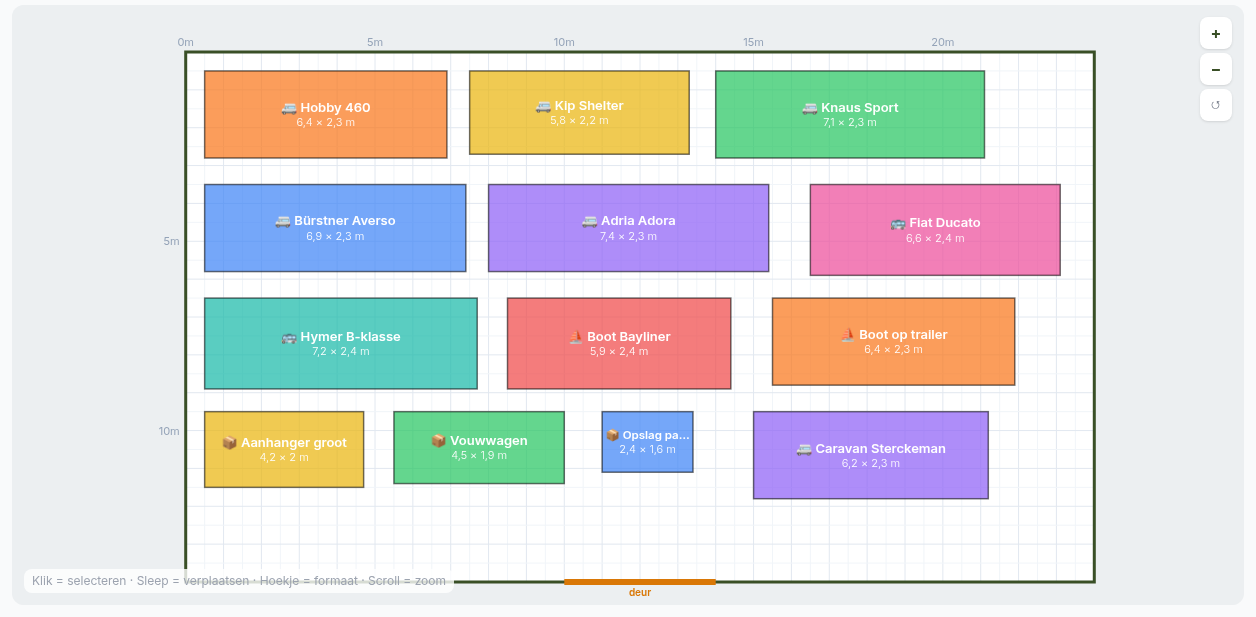Click the zoom out minus button
The height and width of the screenshot is (617, 1256).
[x=1216, y=69]
